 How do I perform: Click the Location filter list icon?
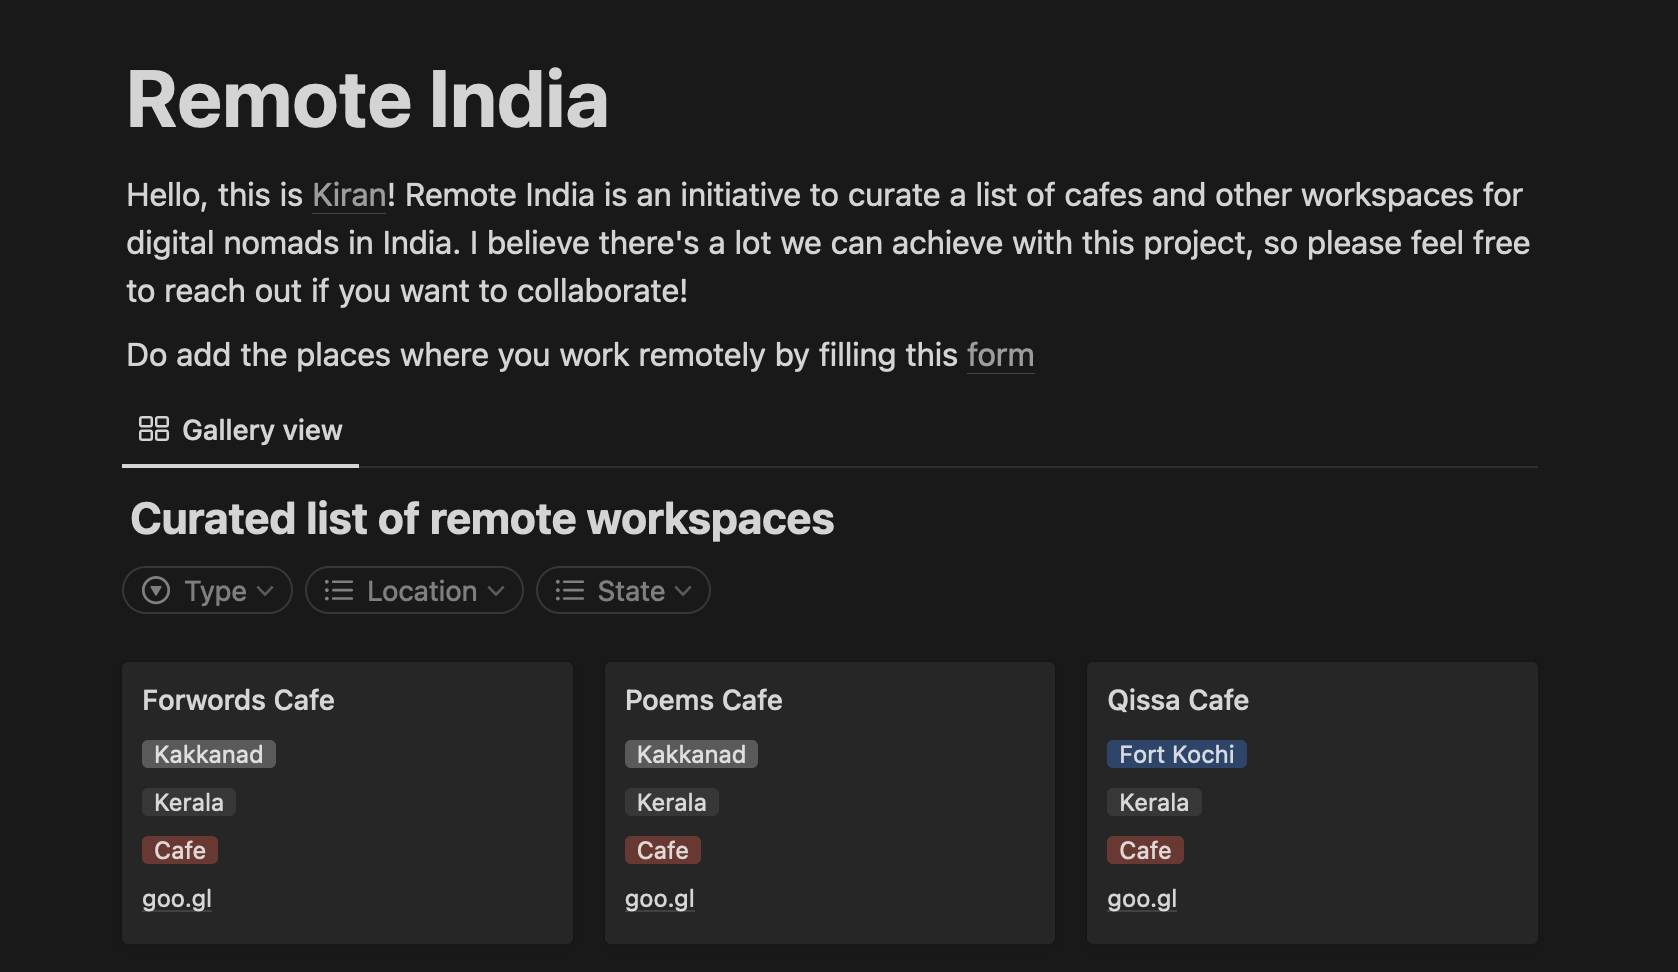click(339, 591)
